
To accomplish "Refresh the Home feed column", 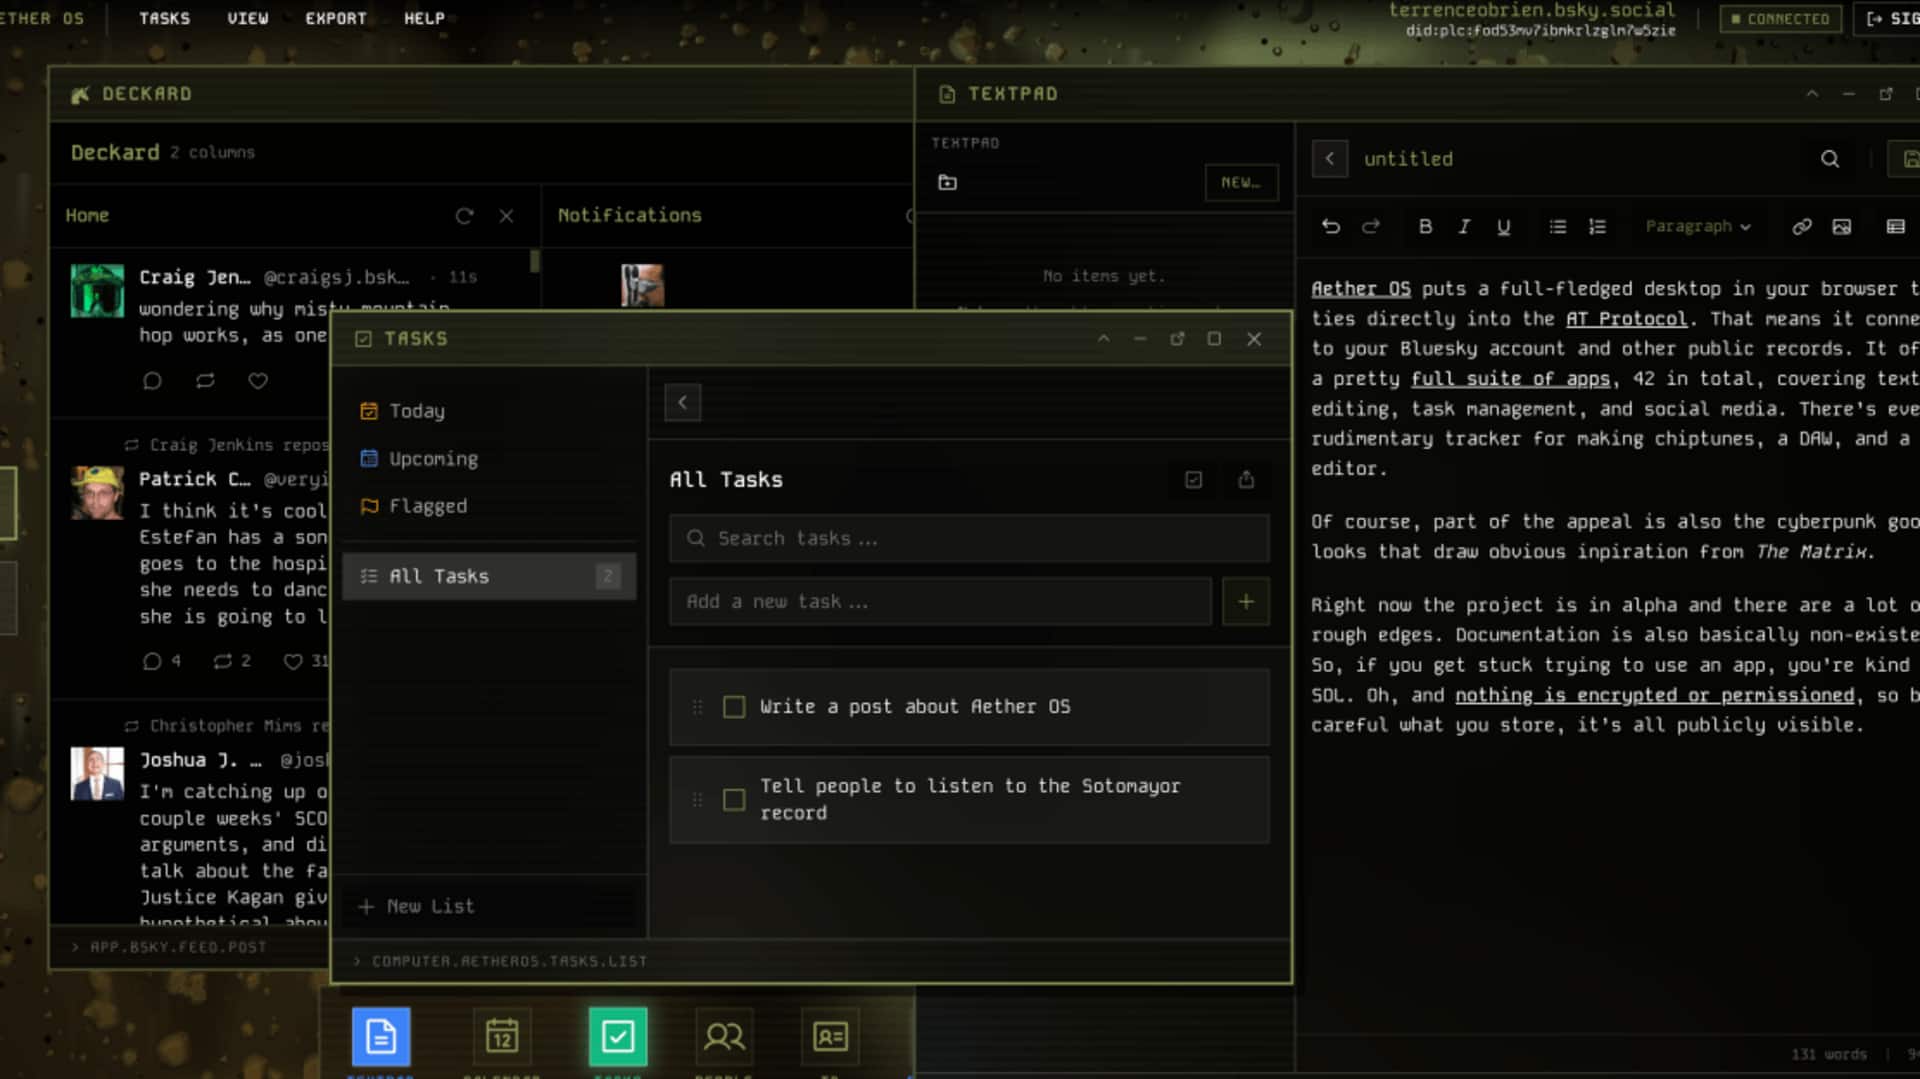I will 464,216.
